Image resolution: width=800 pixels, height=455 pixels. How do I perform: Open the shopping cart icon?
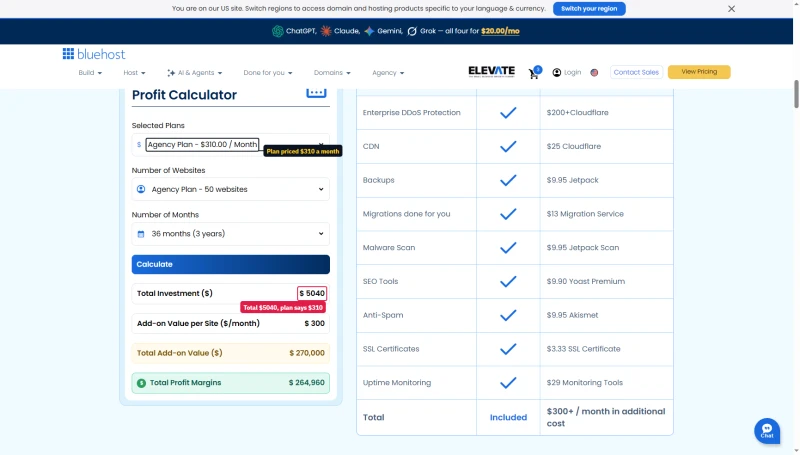point(534,73)
